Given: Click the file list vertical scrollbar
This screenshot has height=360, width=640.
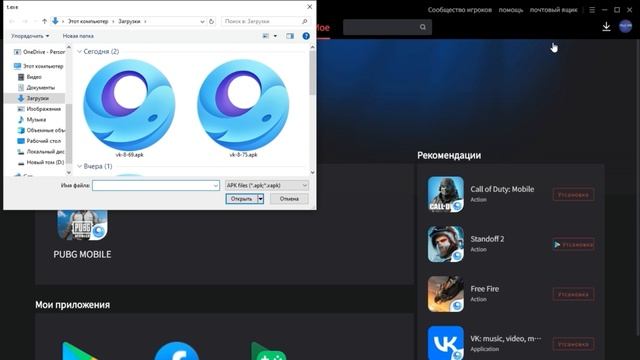Looking at the screenshot, I should (x=312, y=73).
